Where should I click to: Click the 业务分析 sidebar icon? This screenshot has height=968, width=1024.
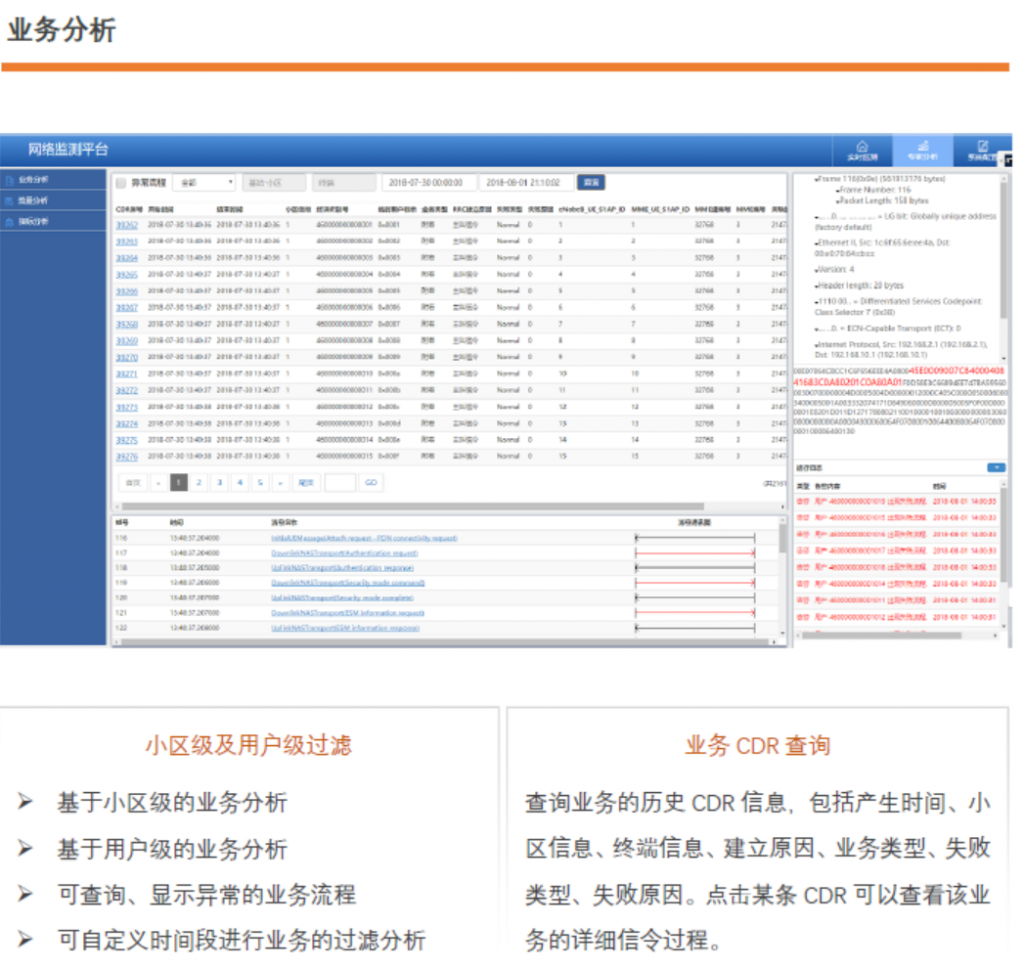10,180
